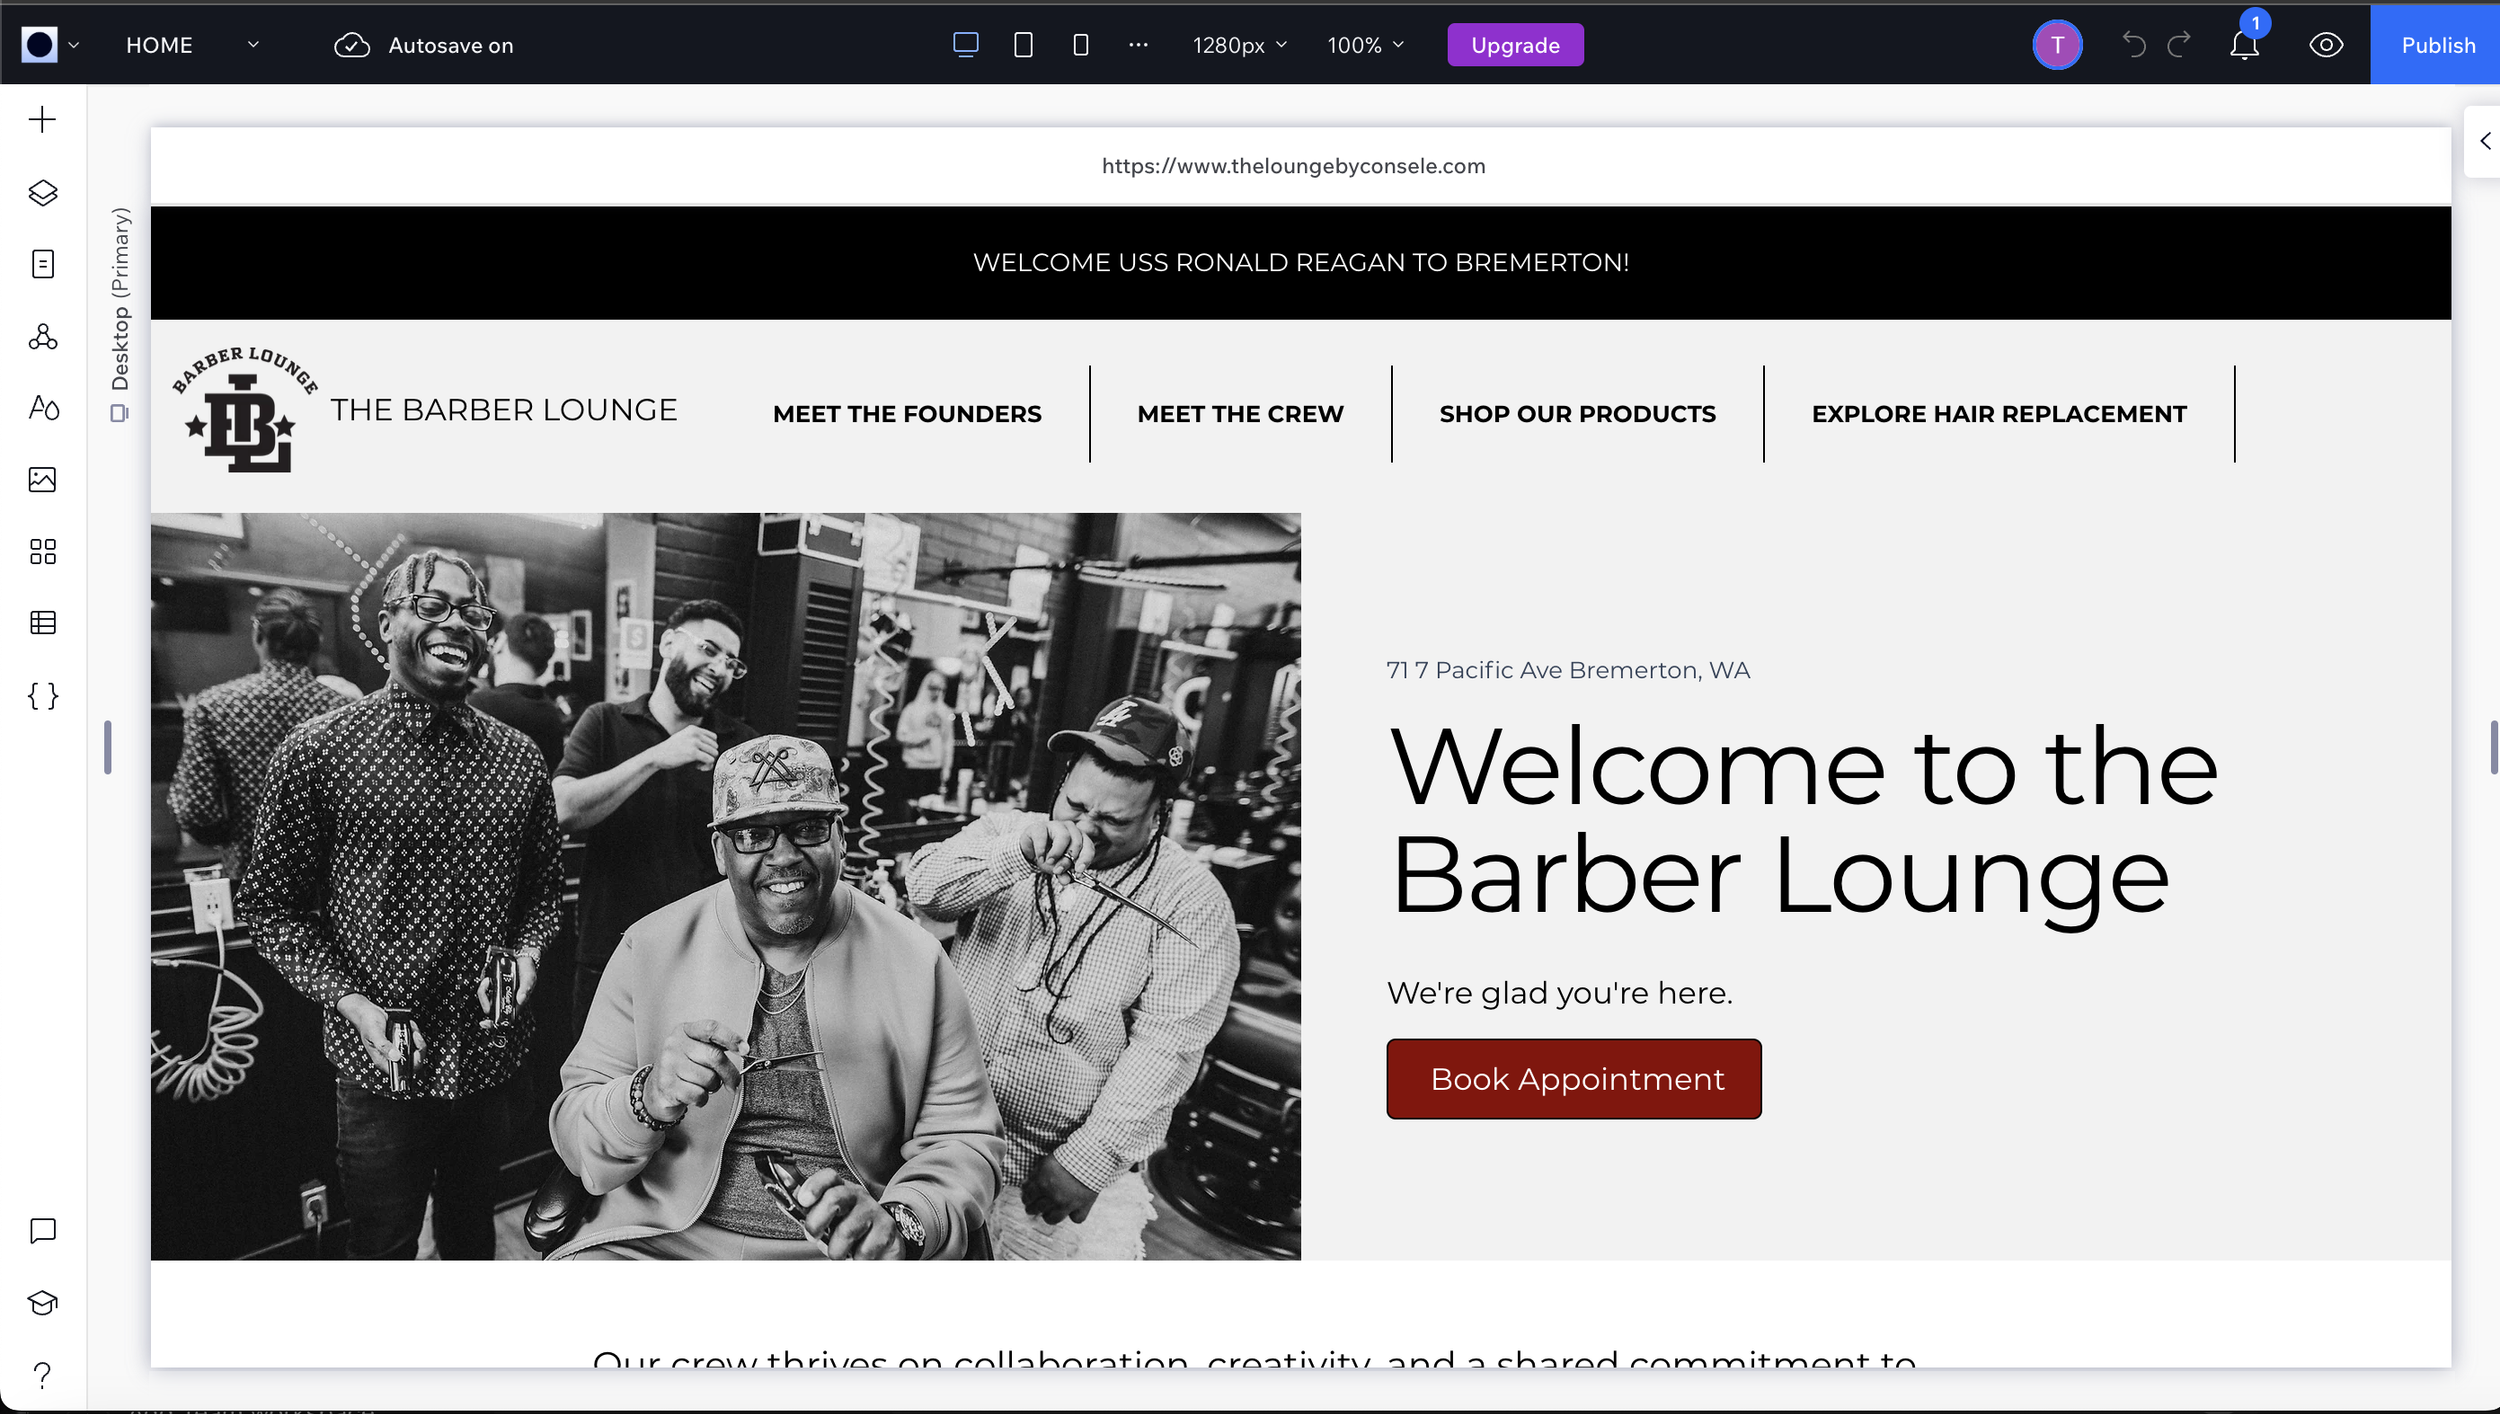2500x1414 pixels.
Task: Open the Media image panel
Action: coord(42,480)
